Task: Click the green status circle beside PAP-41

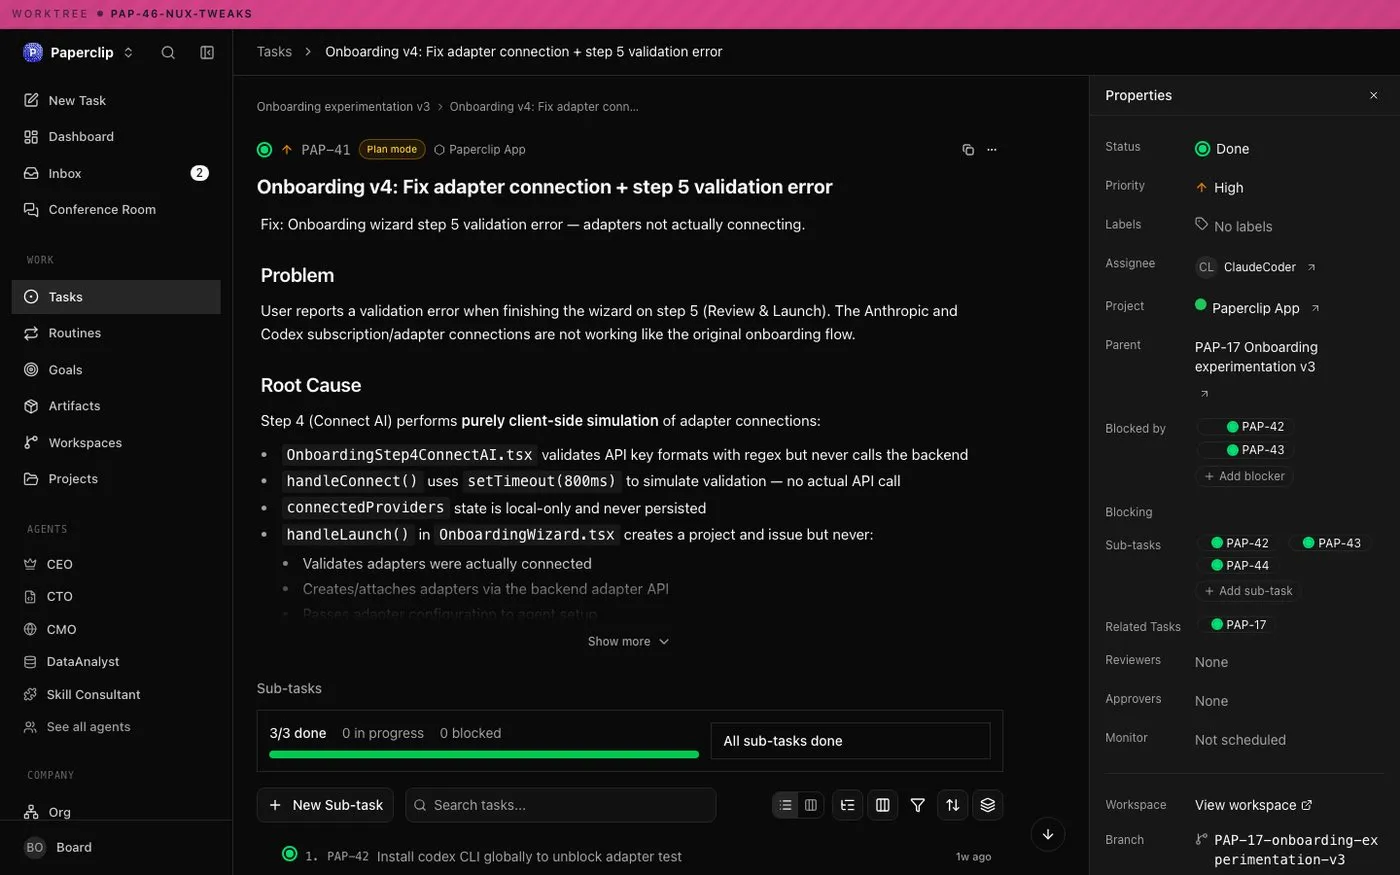Action: (265, 150)
